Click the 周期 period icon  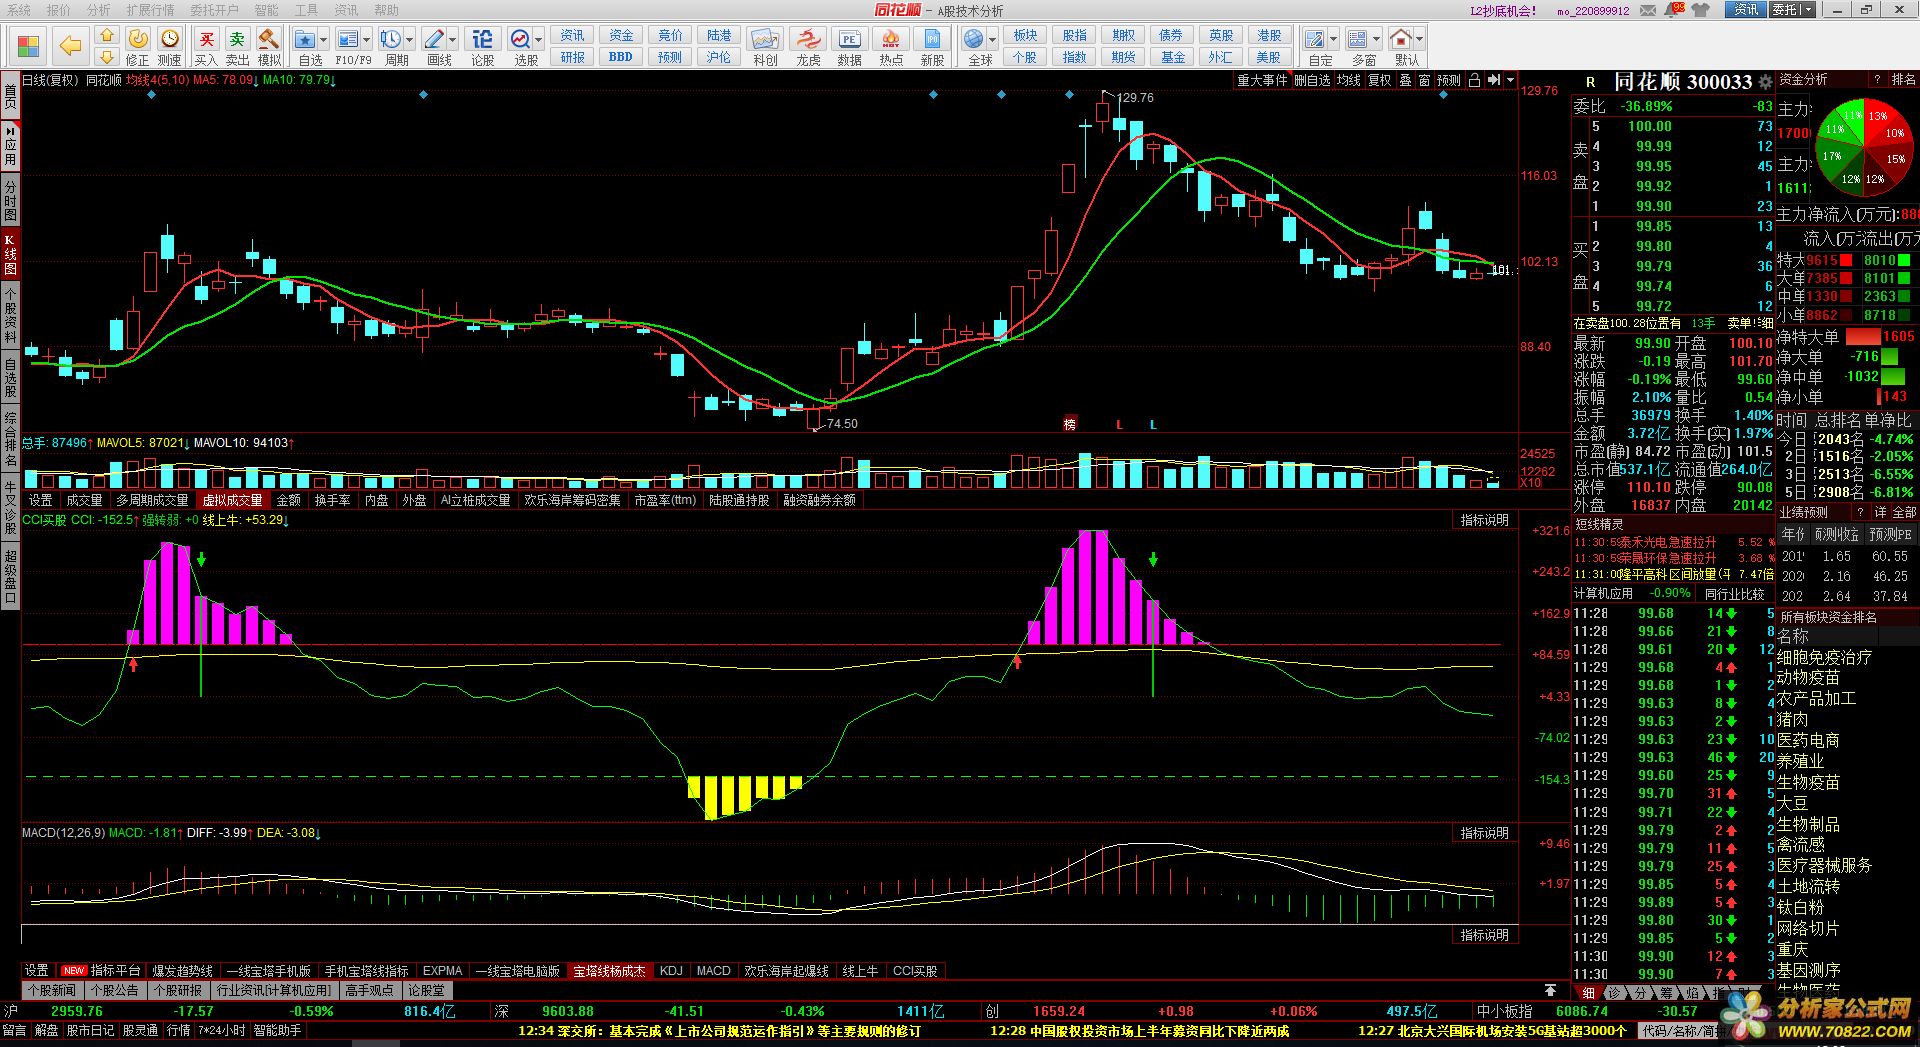click(x=391, y=39)
